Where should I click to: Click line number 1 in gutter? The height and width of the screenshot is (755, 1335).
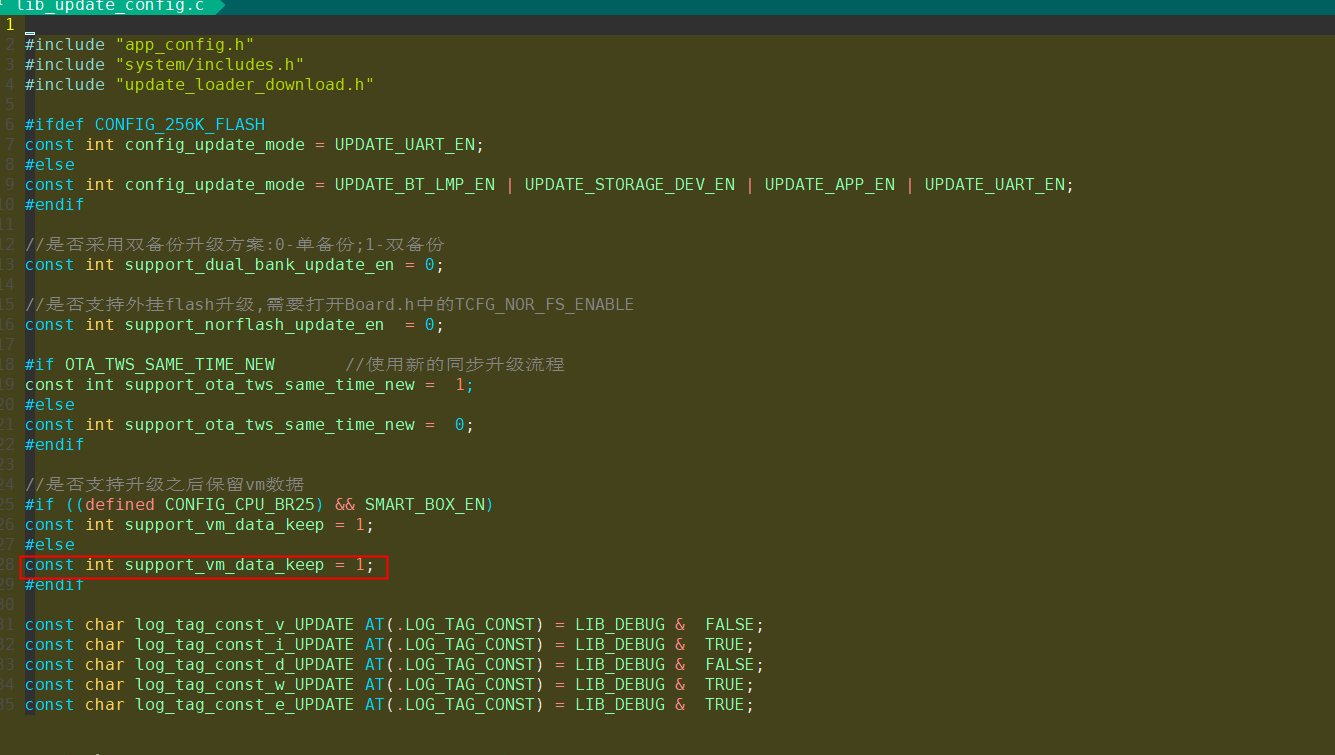click(10, 25)
